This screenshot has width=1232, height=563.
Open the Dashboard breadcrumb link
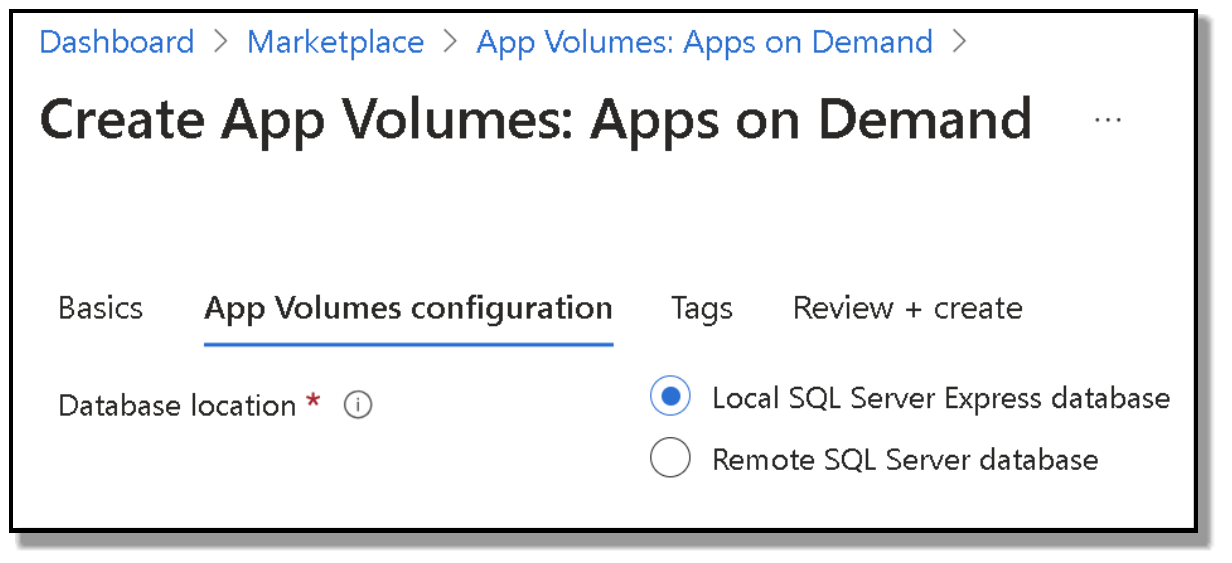[117, 42]
